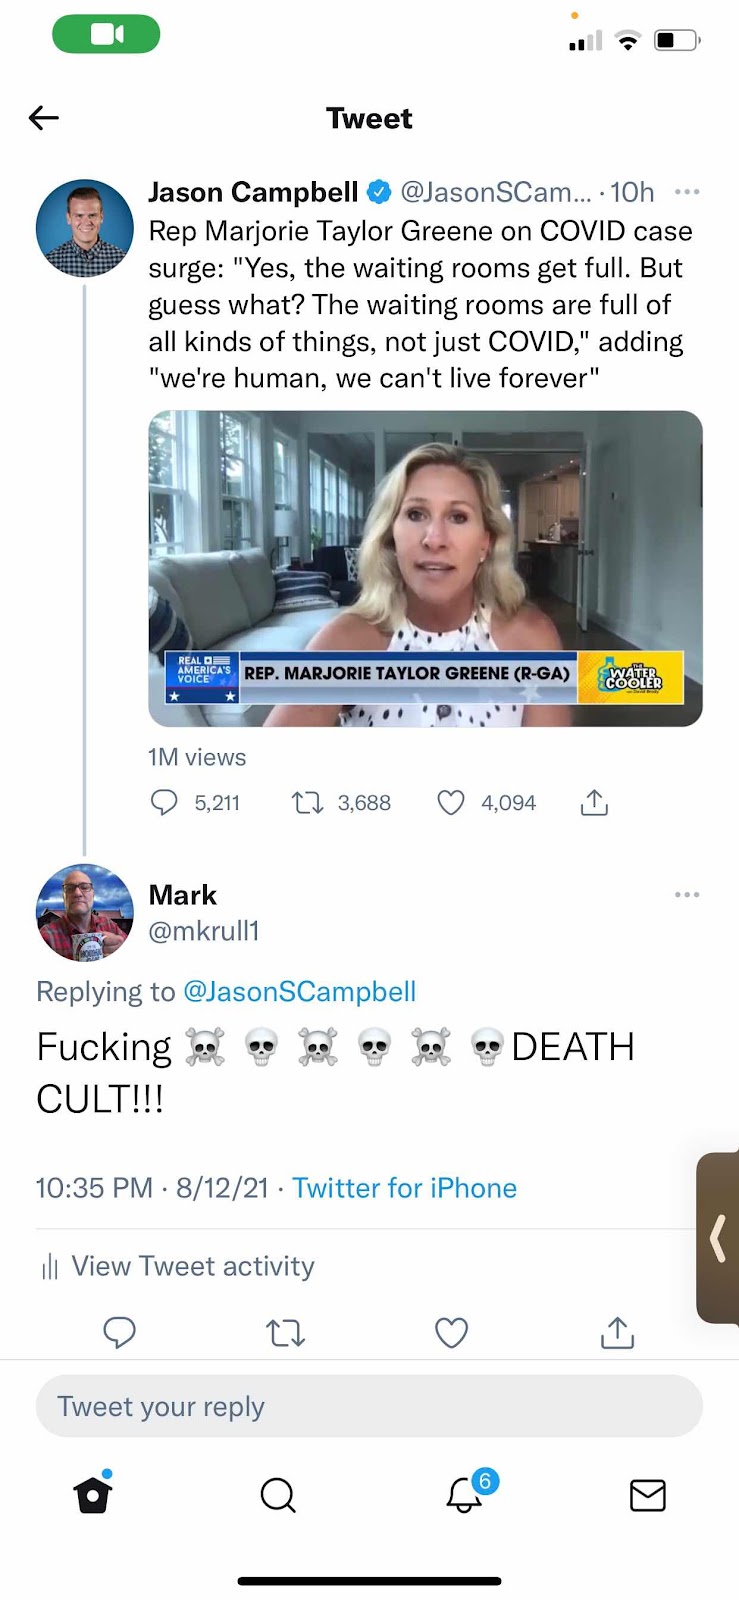
Task: Switch to the Home tab
Action: pyautogui.click(x=93, y=1494)
